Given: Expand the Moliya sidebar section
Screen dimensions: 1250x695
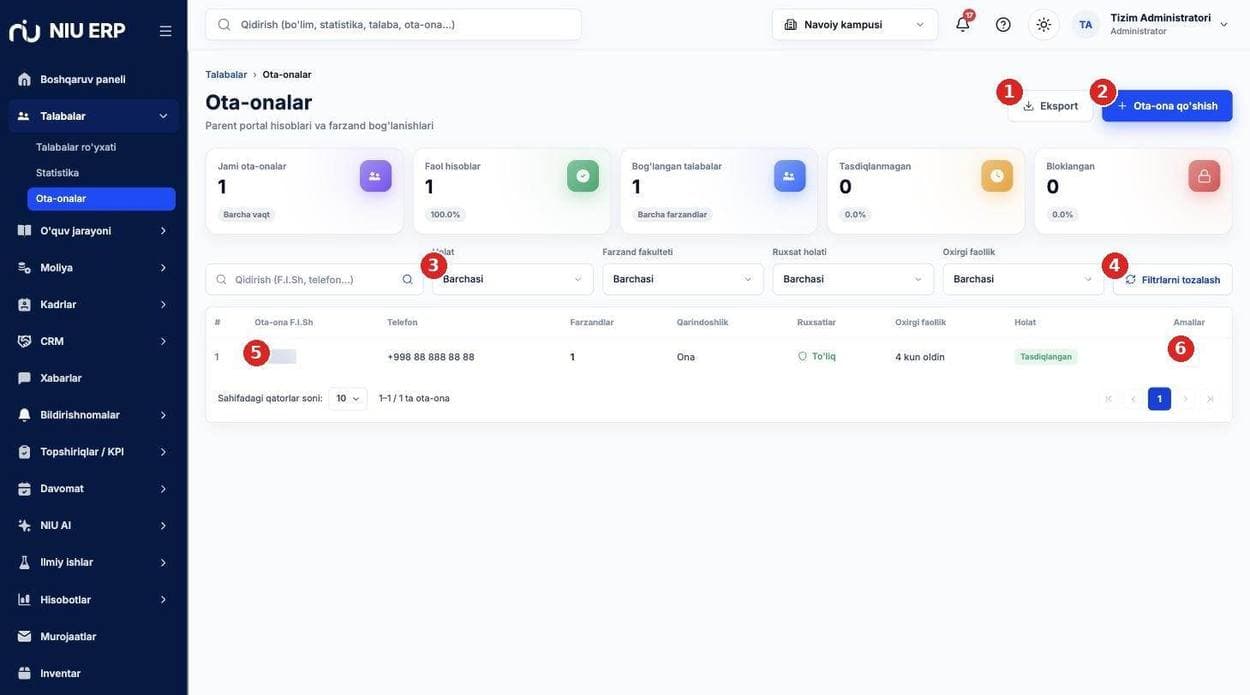Looking at the screenshot, I should [x=94, y=268].
